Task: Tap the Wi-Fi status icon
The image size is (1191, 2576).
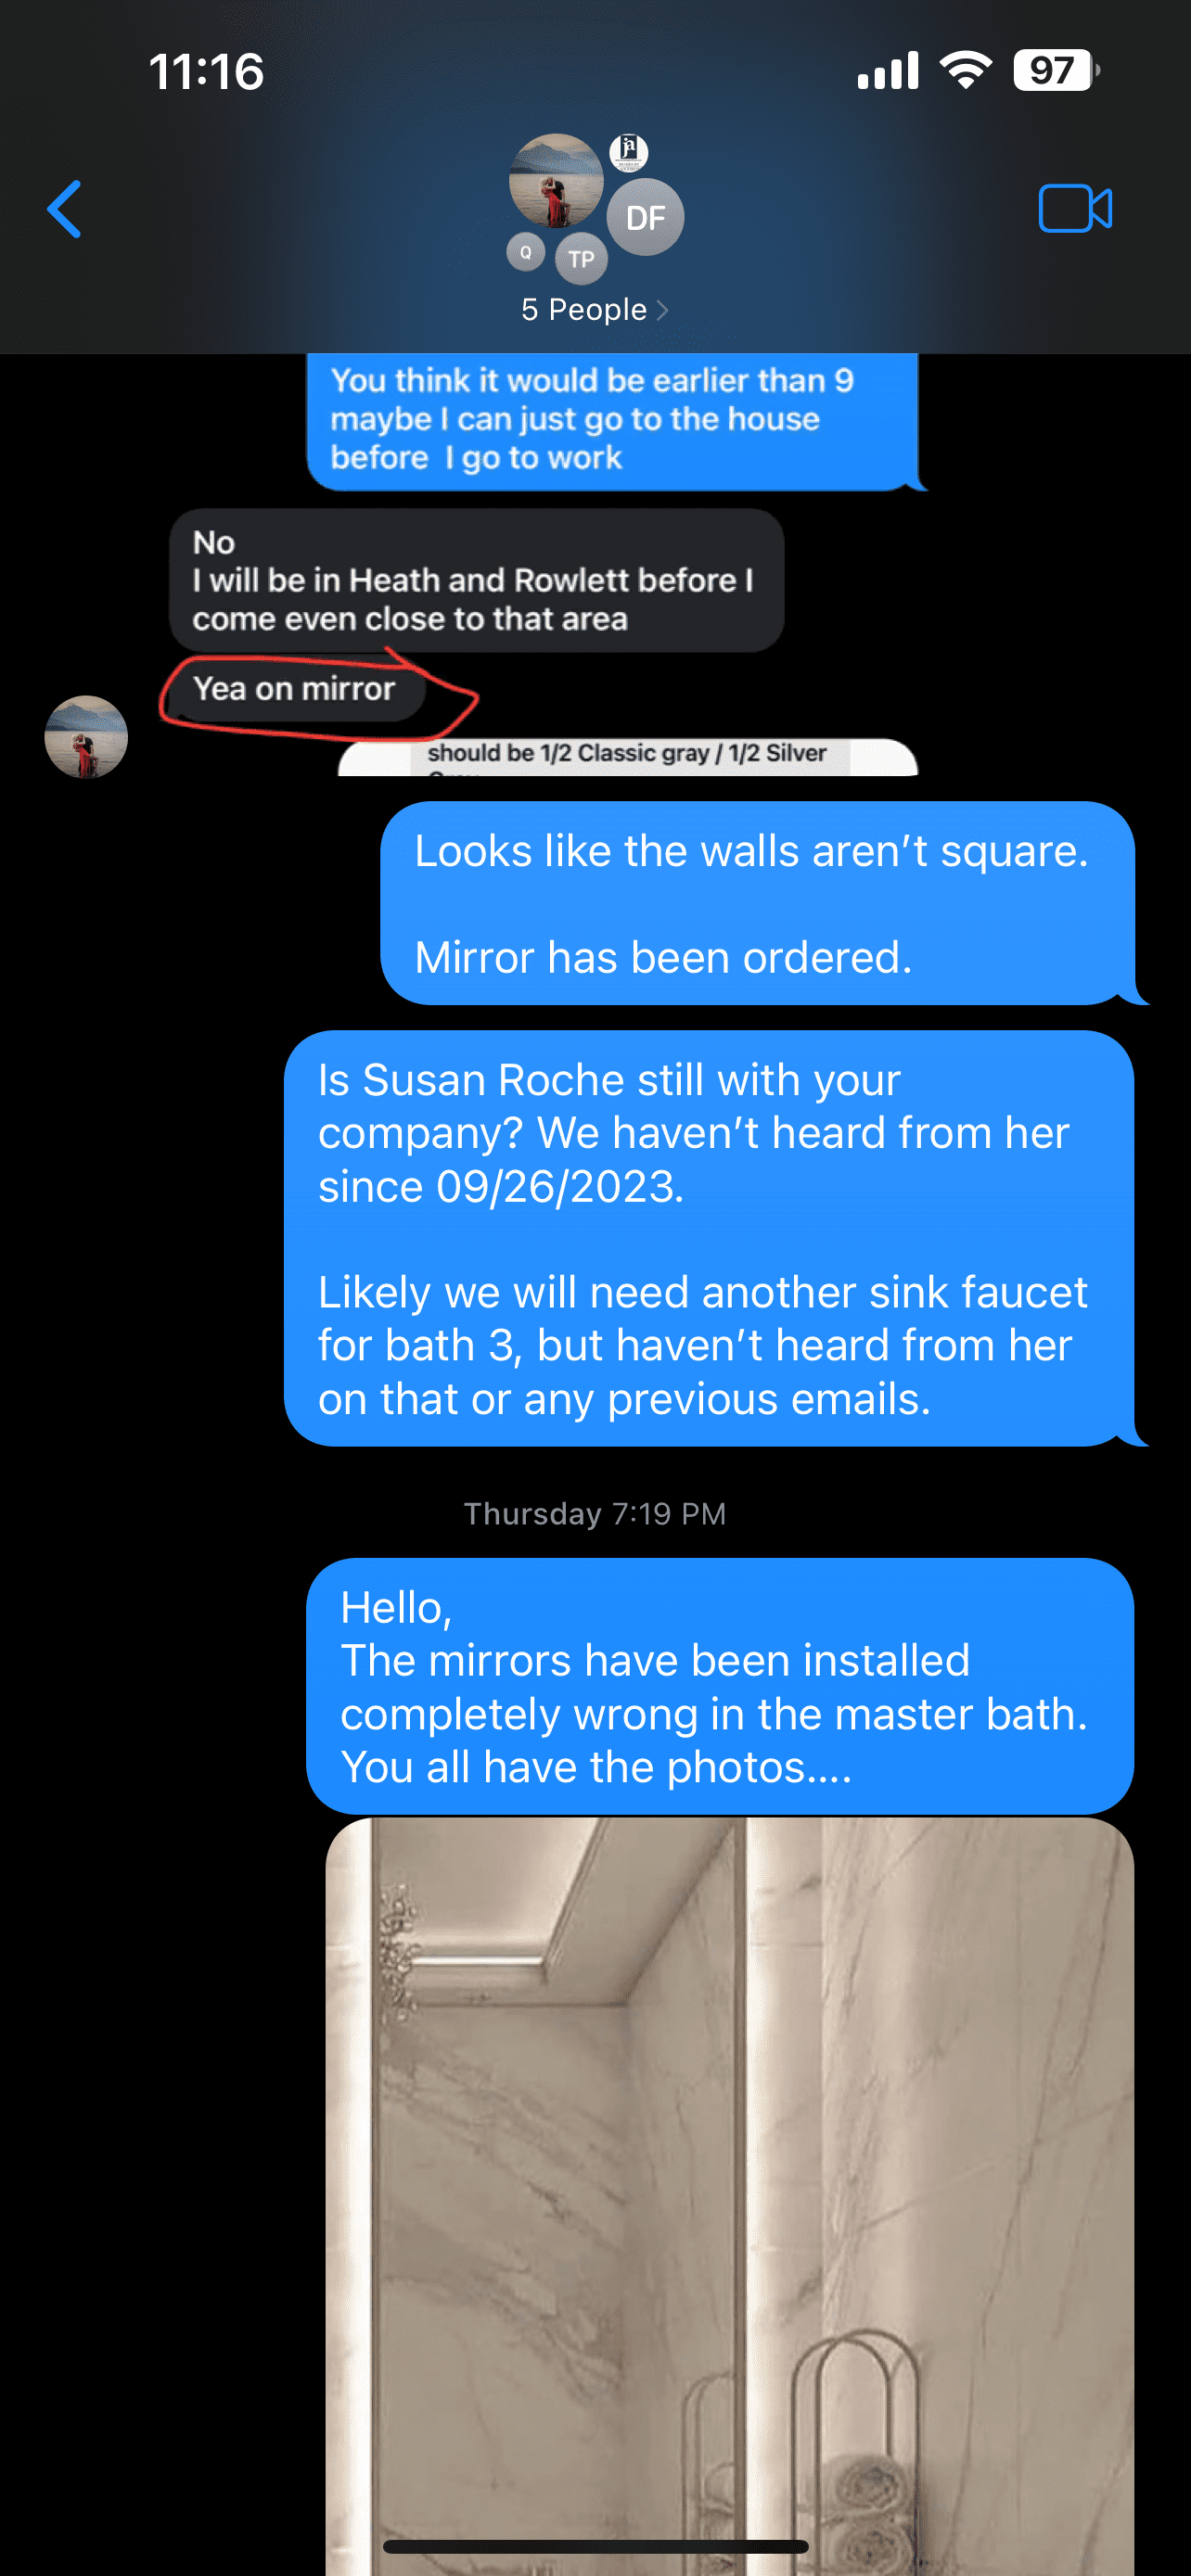Action: (x=965, y=71)
